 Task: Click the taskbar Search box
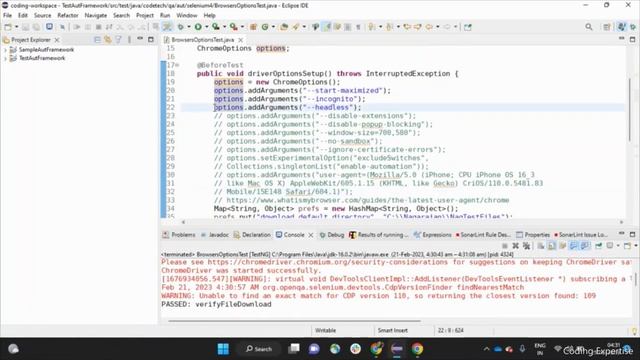pyautogui.click(x=259, y=349)
